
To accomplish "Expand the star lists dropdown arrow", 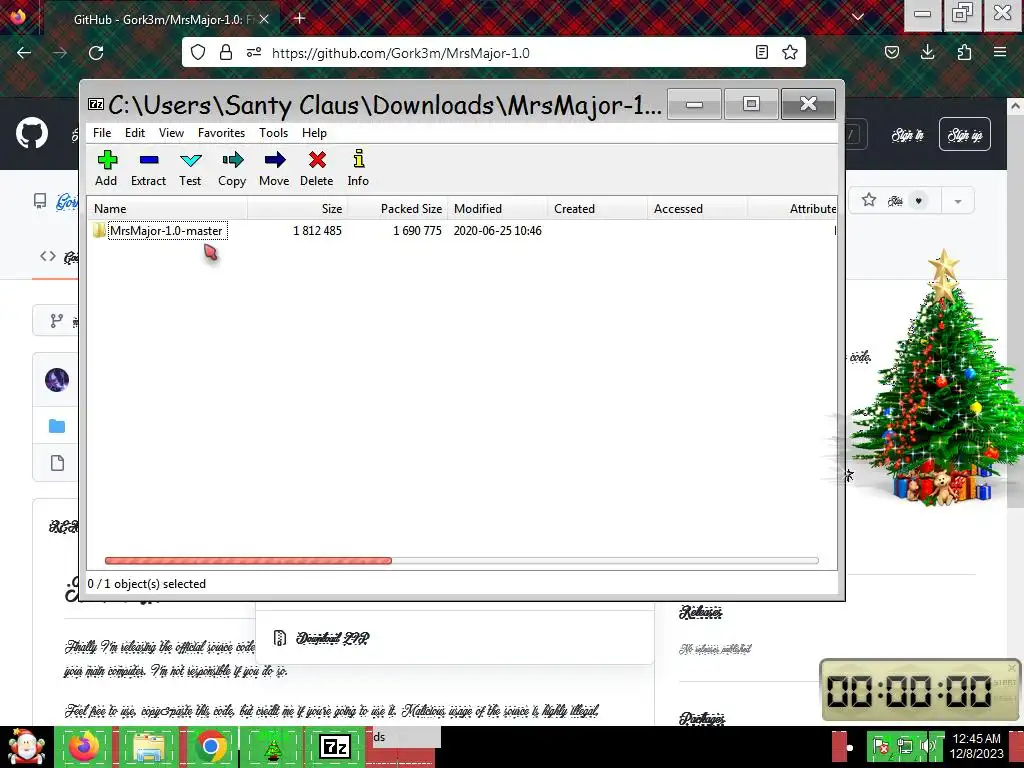I will coord(958,201).
